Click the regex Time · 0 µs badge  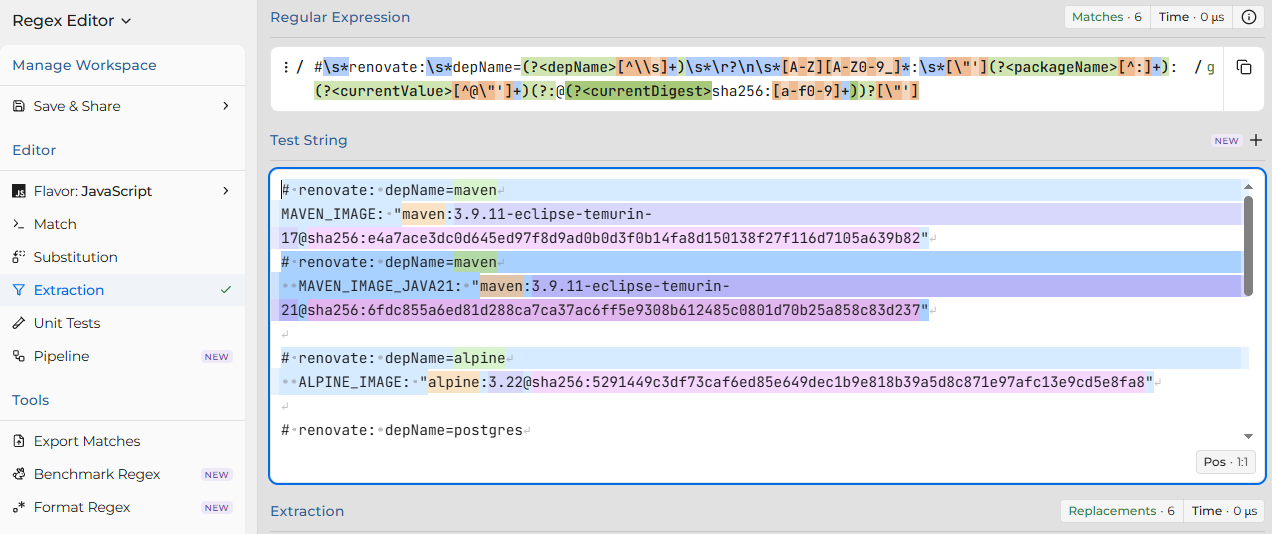coord(1191,17)
